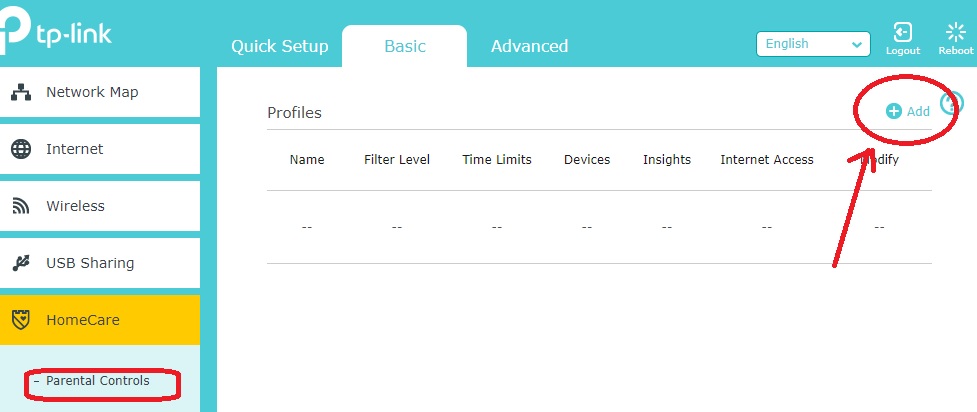Select the Basic tab
977x412 pixels.
pos(404,46)
